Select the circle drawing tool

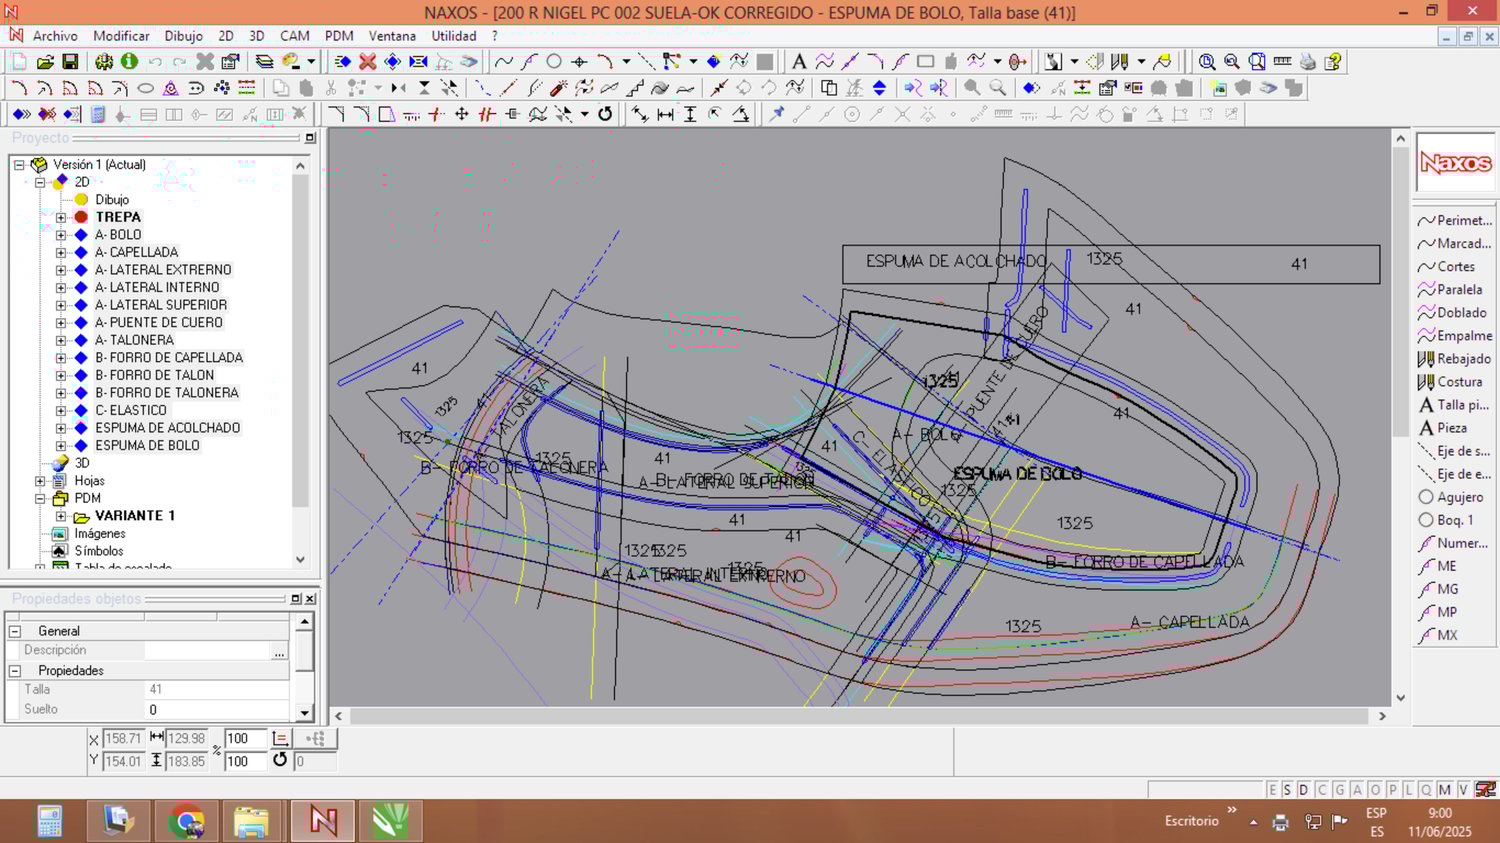pyautogui.click(x=554, y=62)
